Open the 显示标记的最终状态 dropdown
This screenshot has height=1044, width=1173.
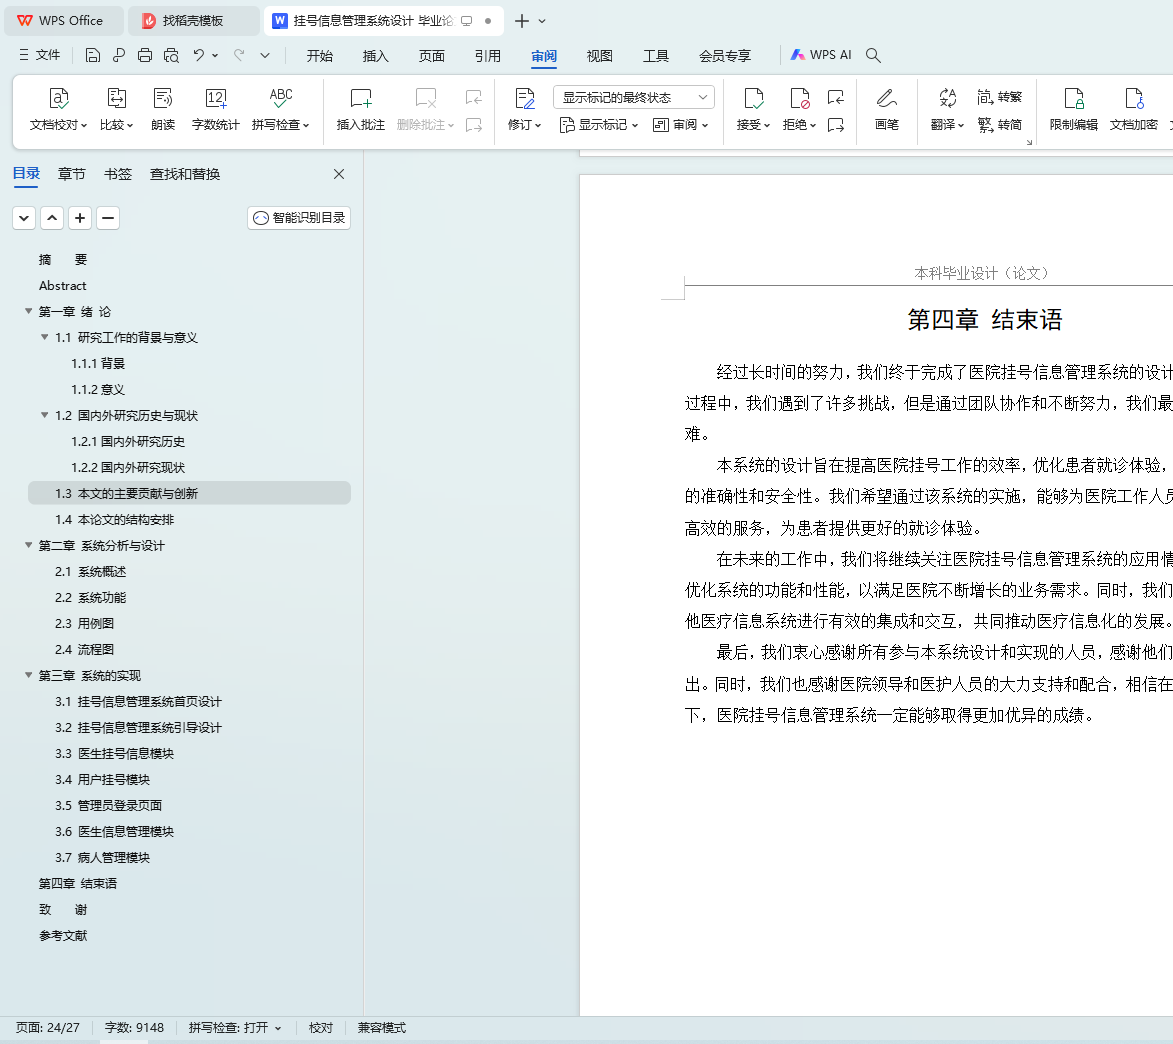pos(634,97)
